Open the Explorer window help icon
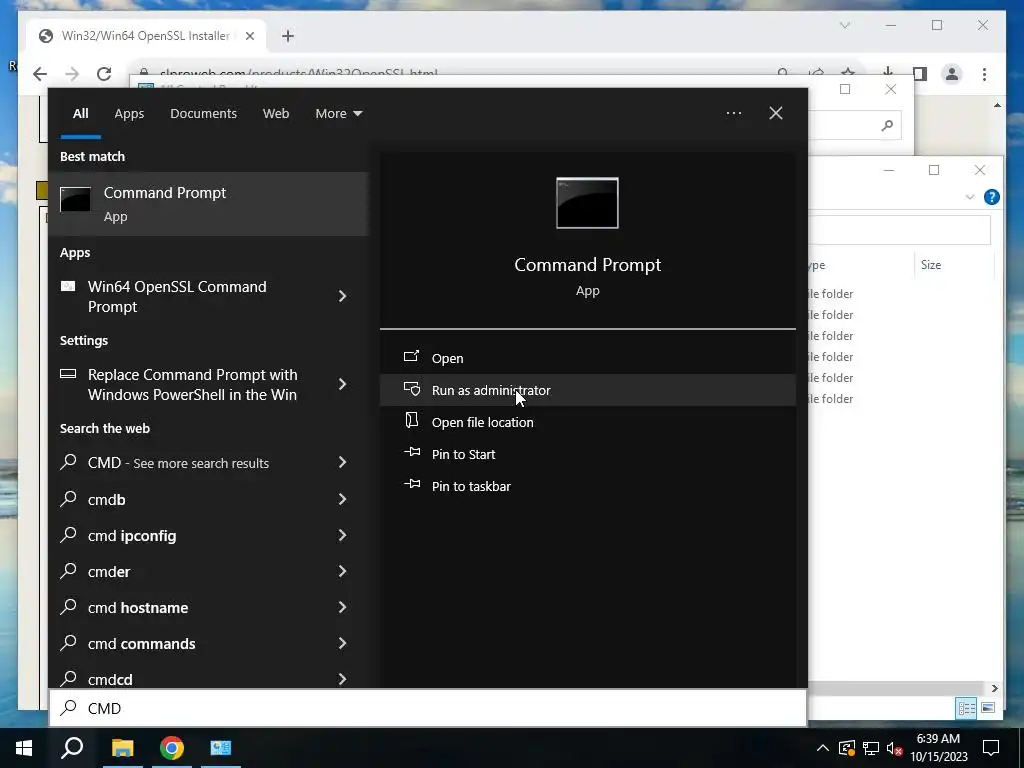 point(991,197)
